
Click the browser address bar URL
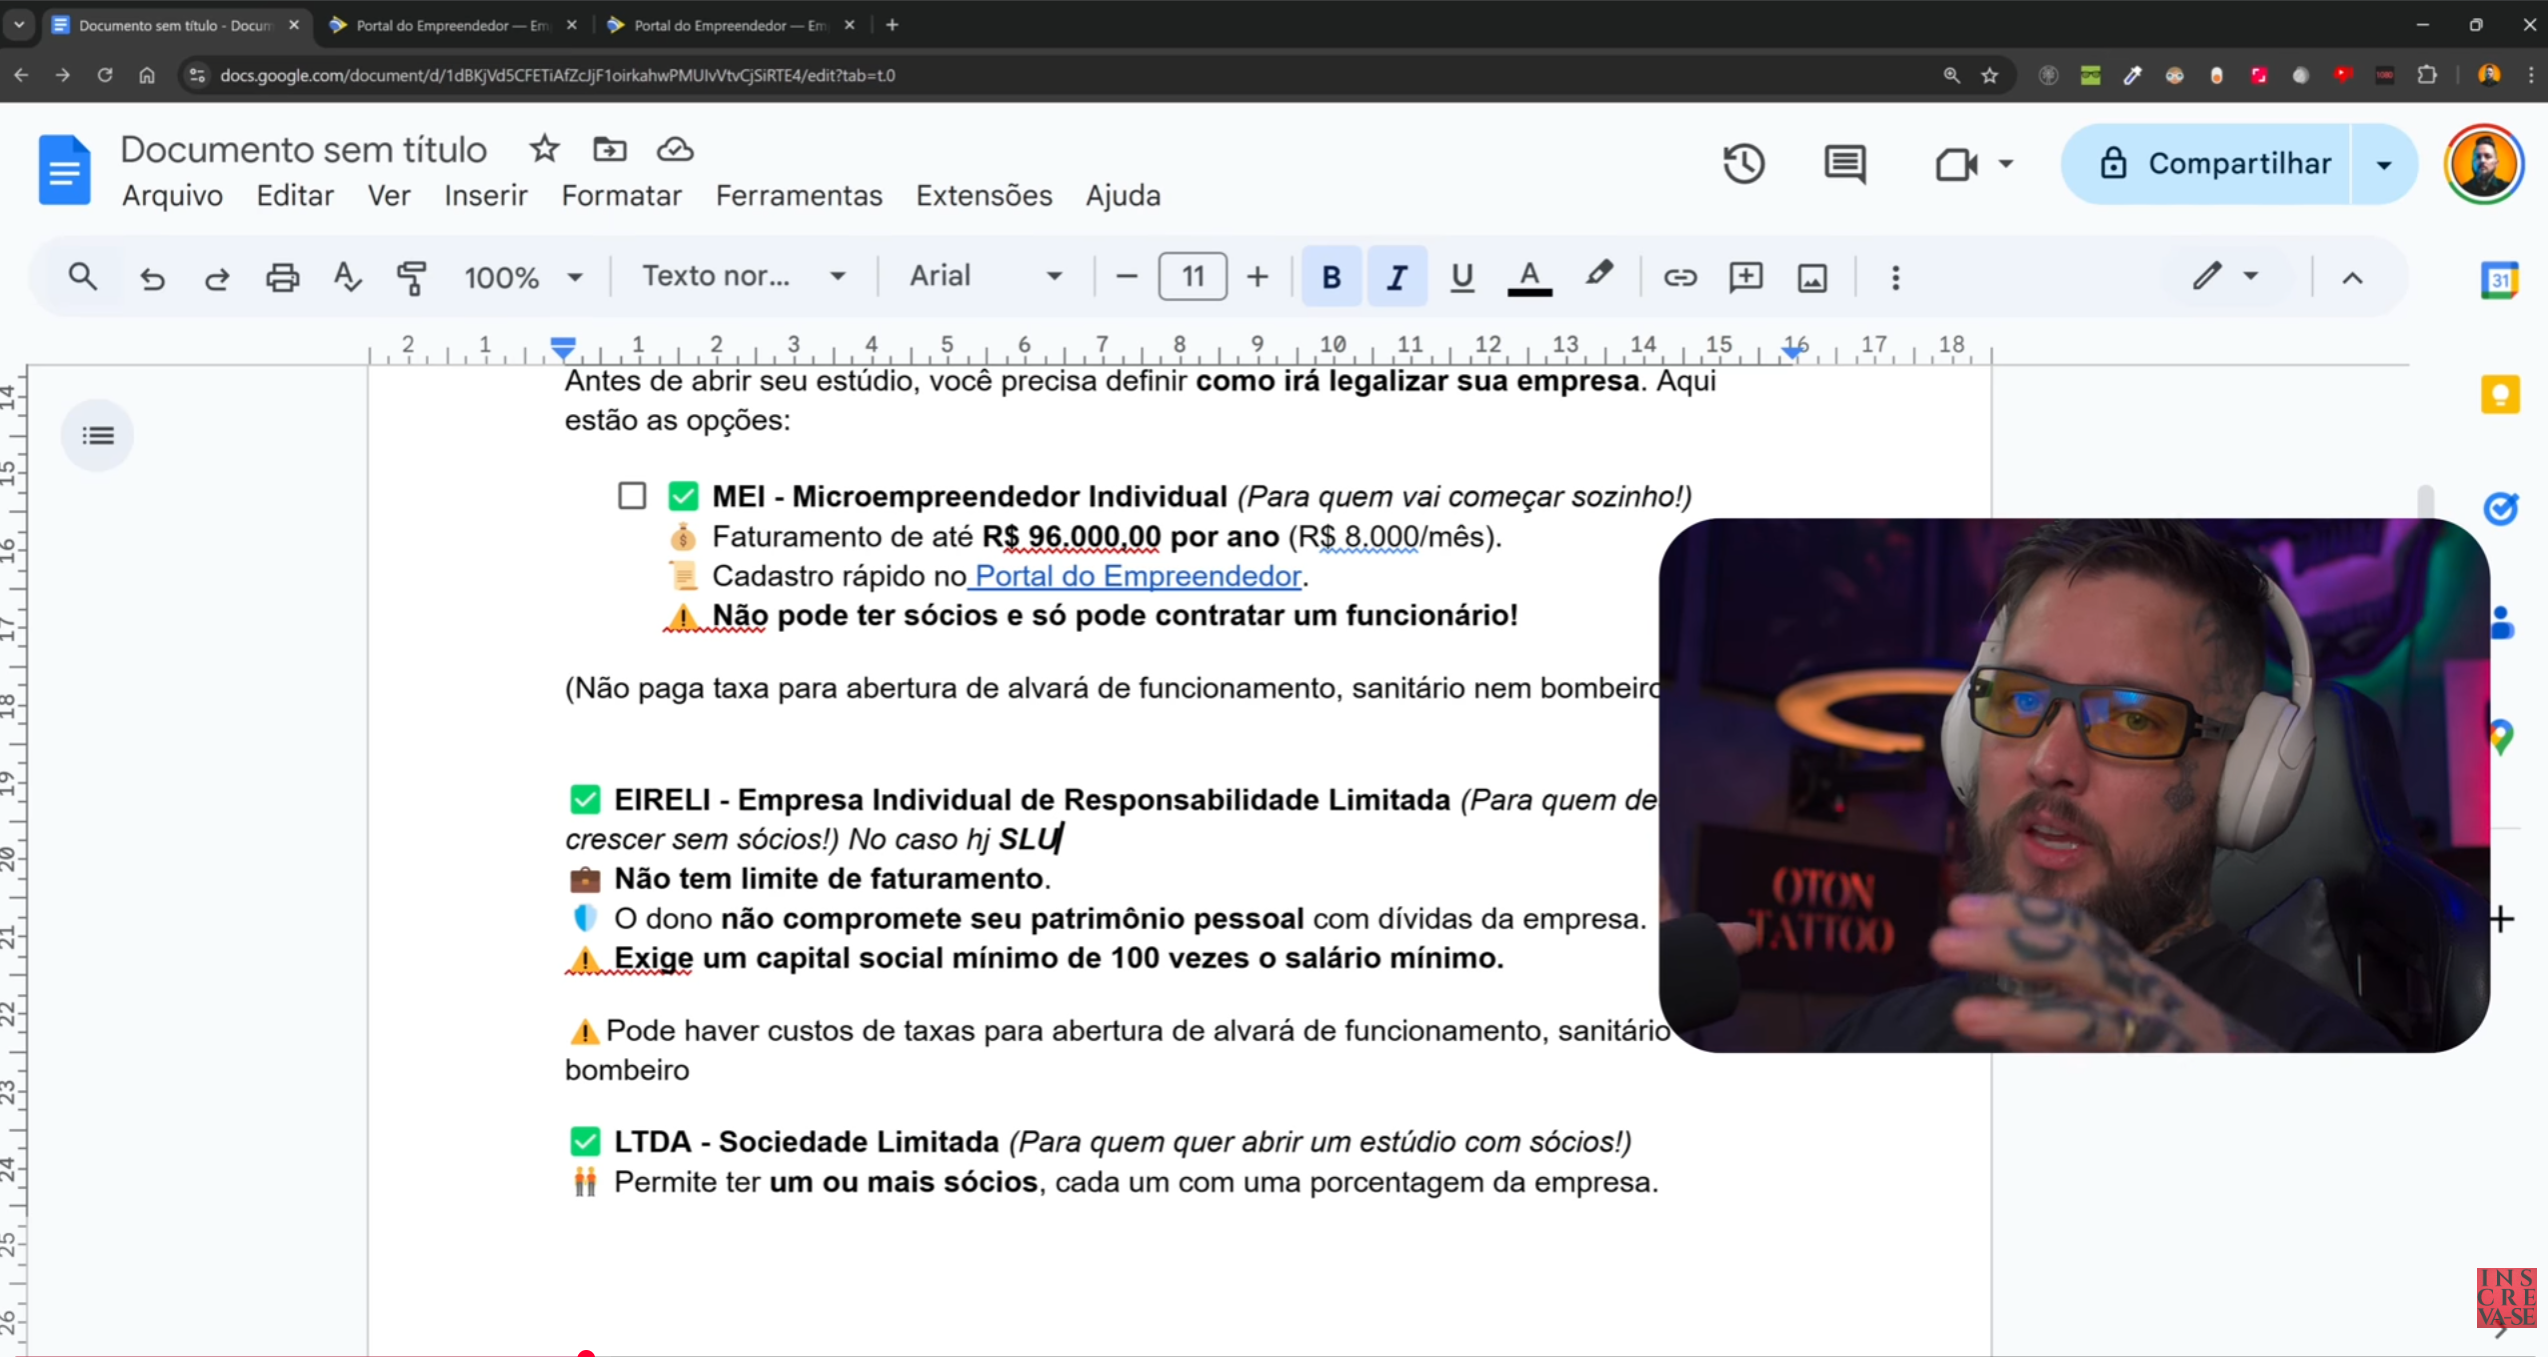(557, 75)
